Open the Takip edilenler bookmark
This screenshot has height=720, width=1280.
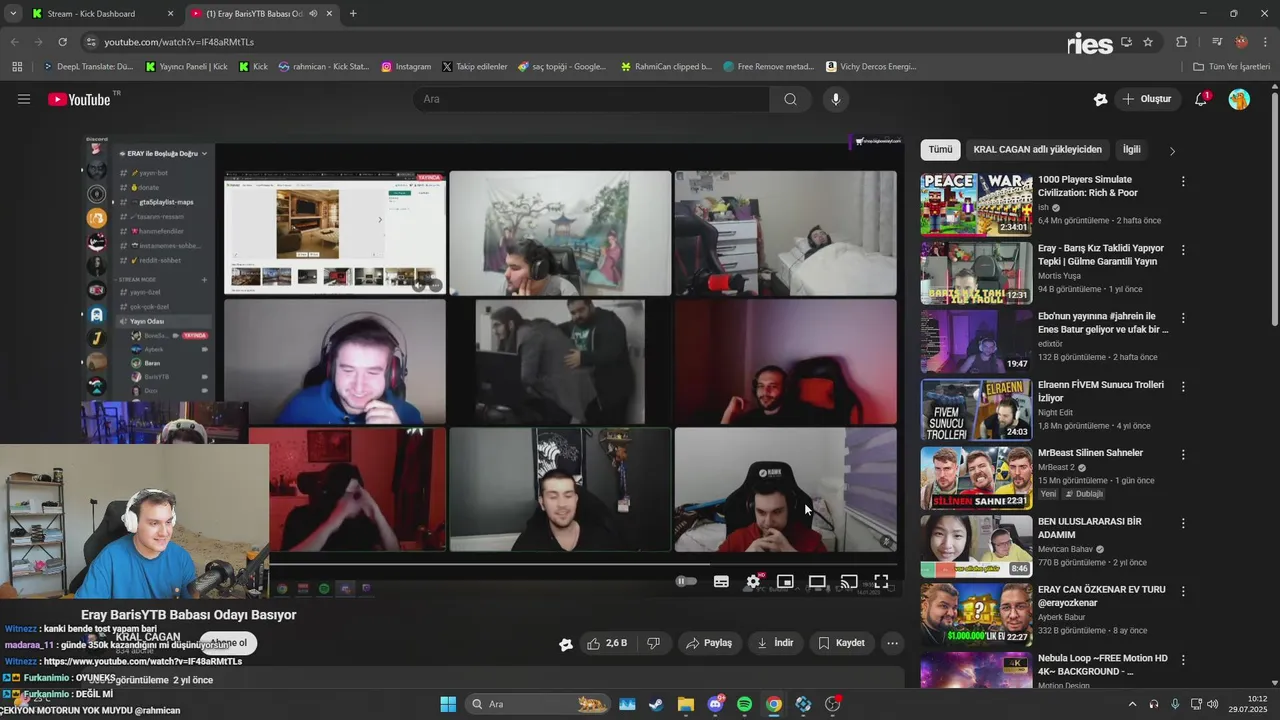474,67
